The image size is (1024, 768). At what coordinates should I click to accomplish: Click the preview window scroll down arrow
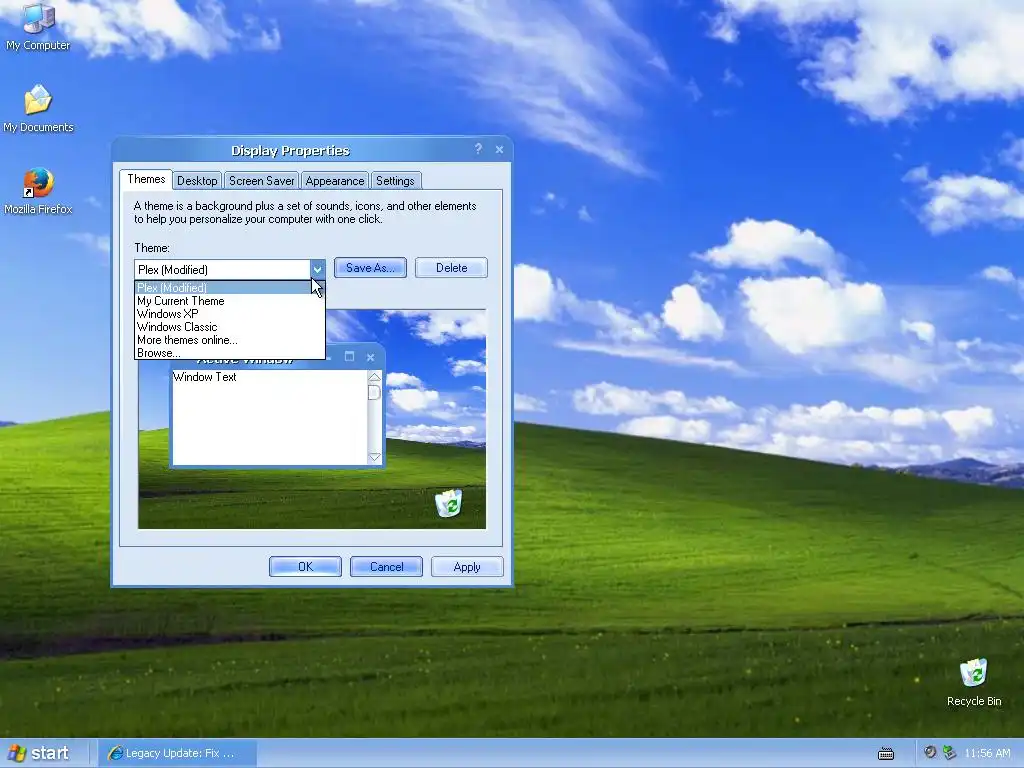[x=374, y=457]
